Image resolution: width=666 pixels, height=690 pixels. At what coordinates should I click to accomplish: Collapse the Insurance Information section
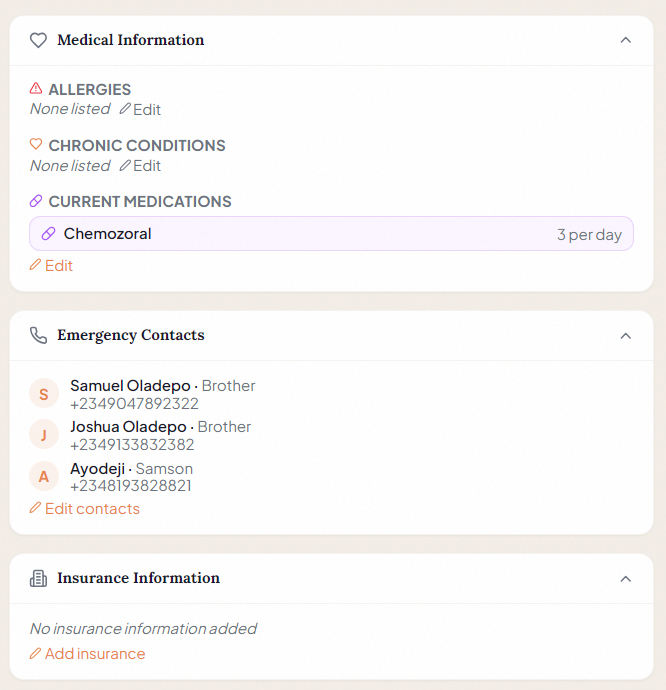click(x=626, y=579)
